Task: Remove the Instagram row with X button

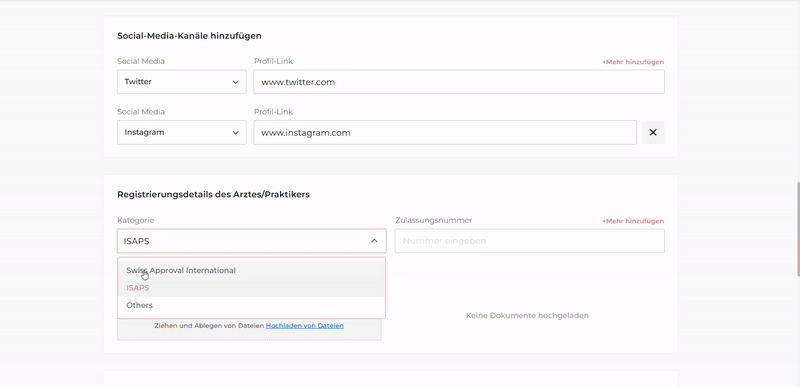Action: (653, 133)
